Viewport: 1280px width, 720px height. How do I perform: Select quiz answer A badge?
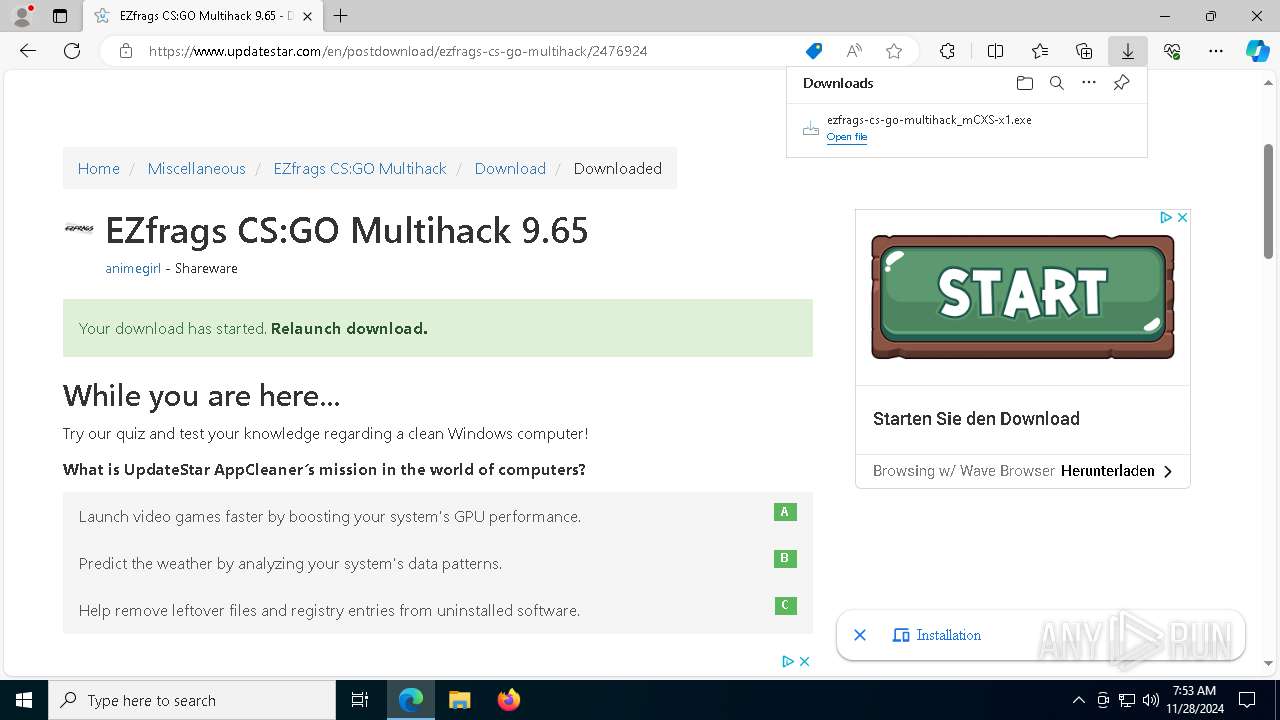(785, 512)
